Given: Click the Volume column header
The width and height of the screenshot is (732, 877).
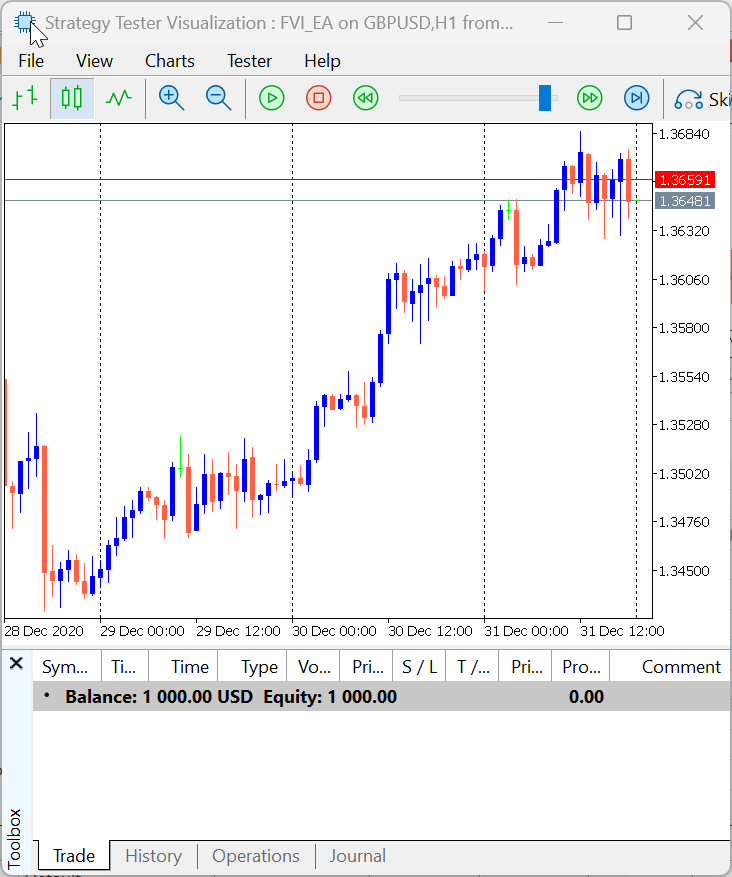Looking at the screenshot, I should pyautogui.click(x=314, y=667).
